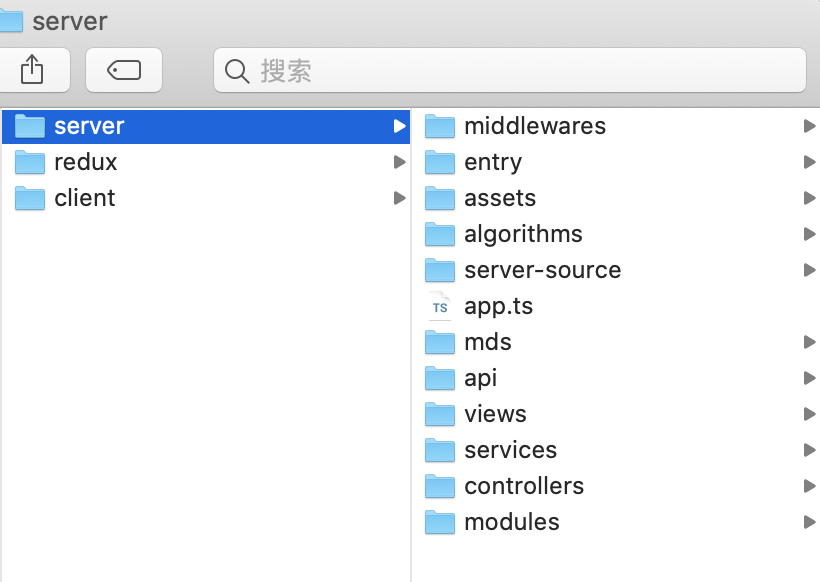
Task: Click the client folder icon
Action: (x=30, y=198)
